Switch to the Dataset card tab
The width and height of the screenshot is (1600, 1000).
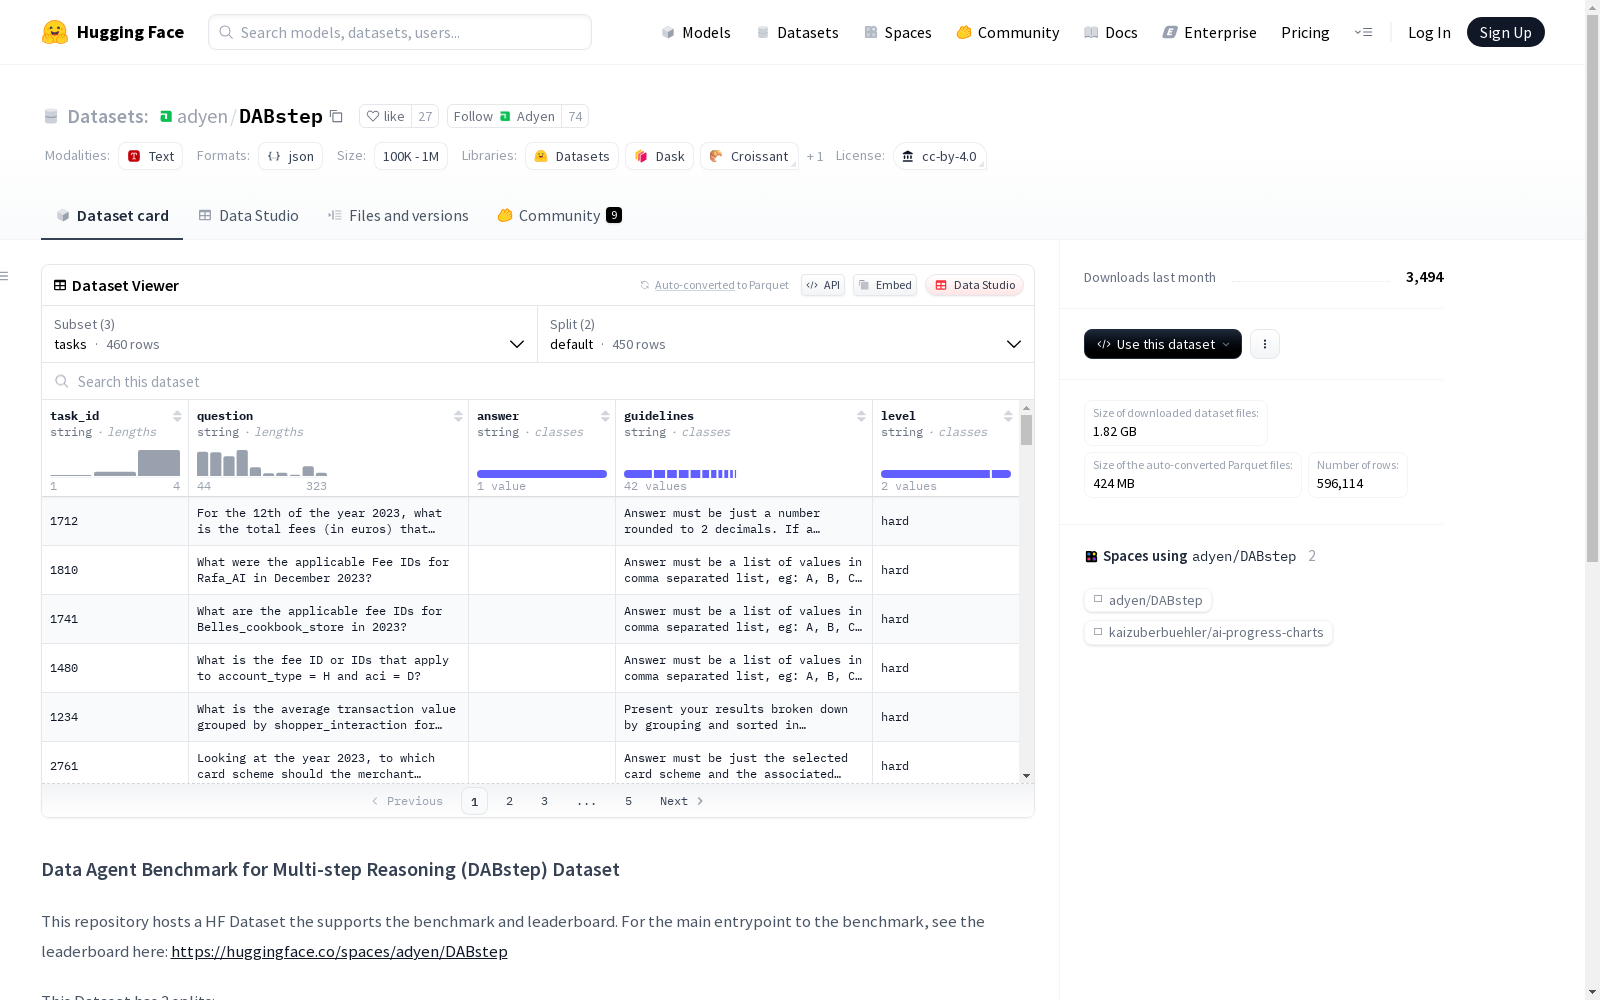112,216
